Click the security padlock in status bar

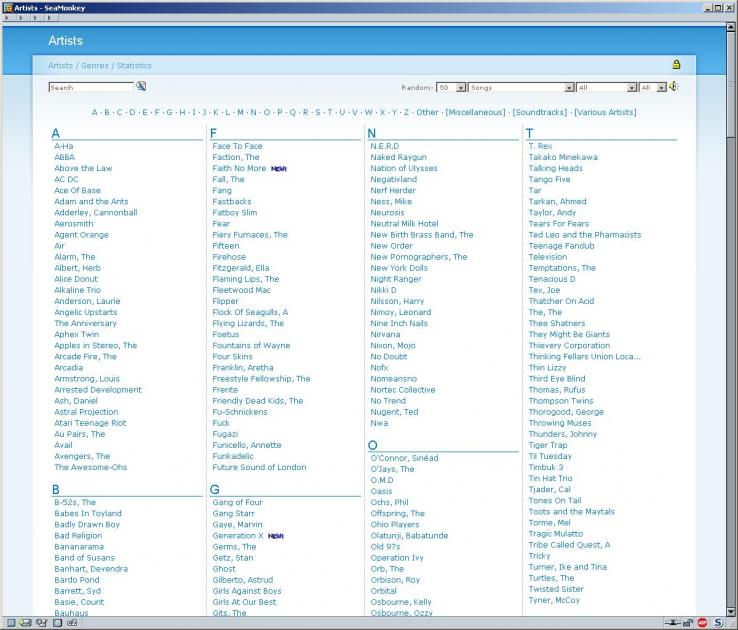686,623
